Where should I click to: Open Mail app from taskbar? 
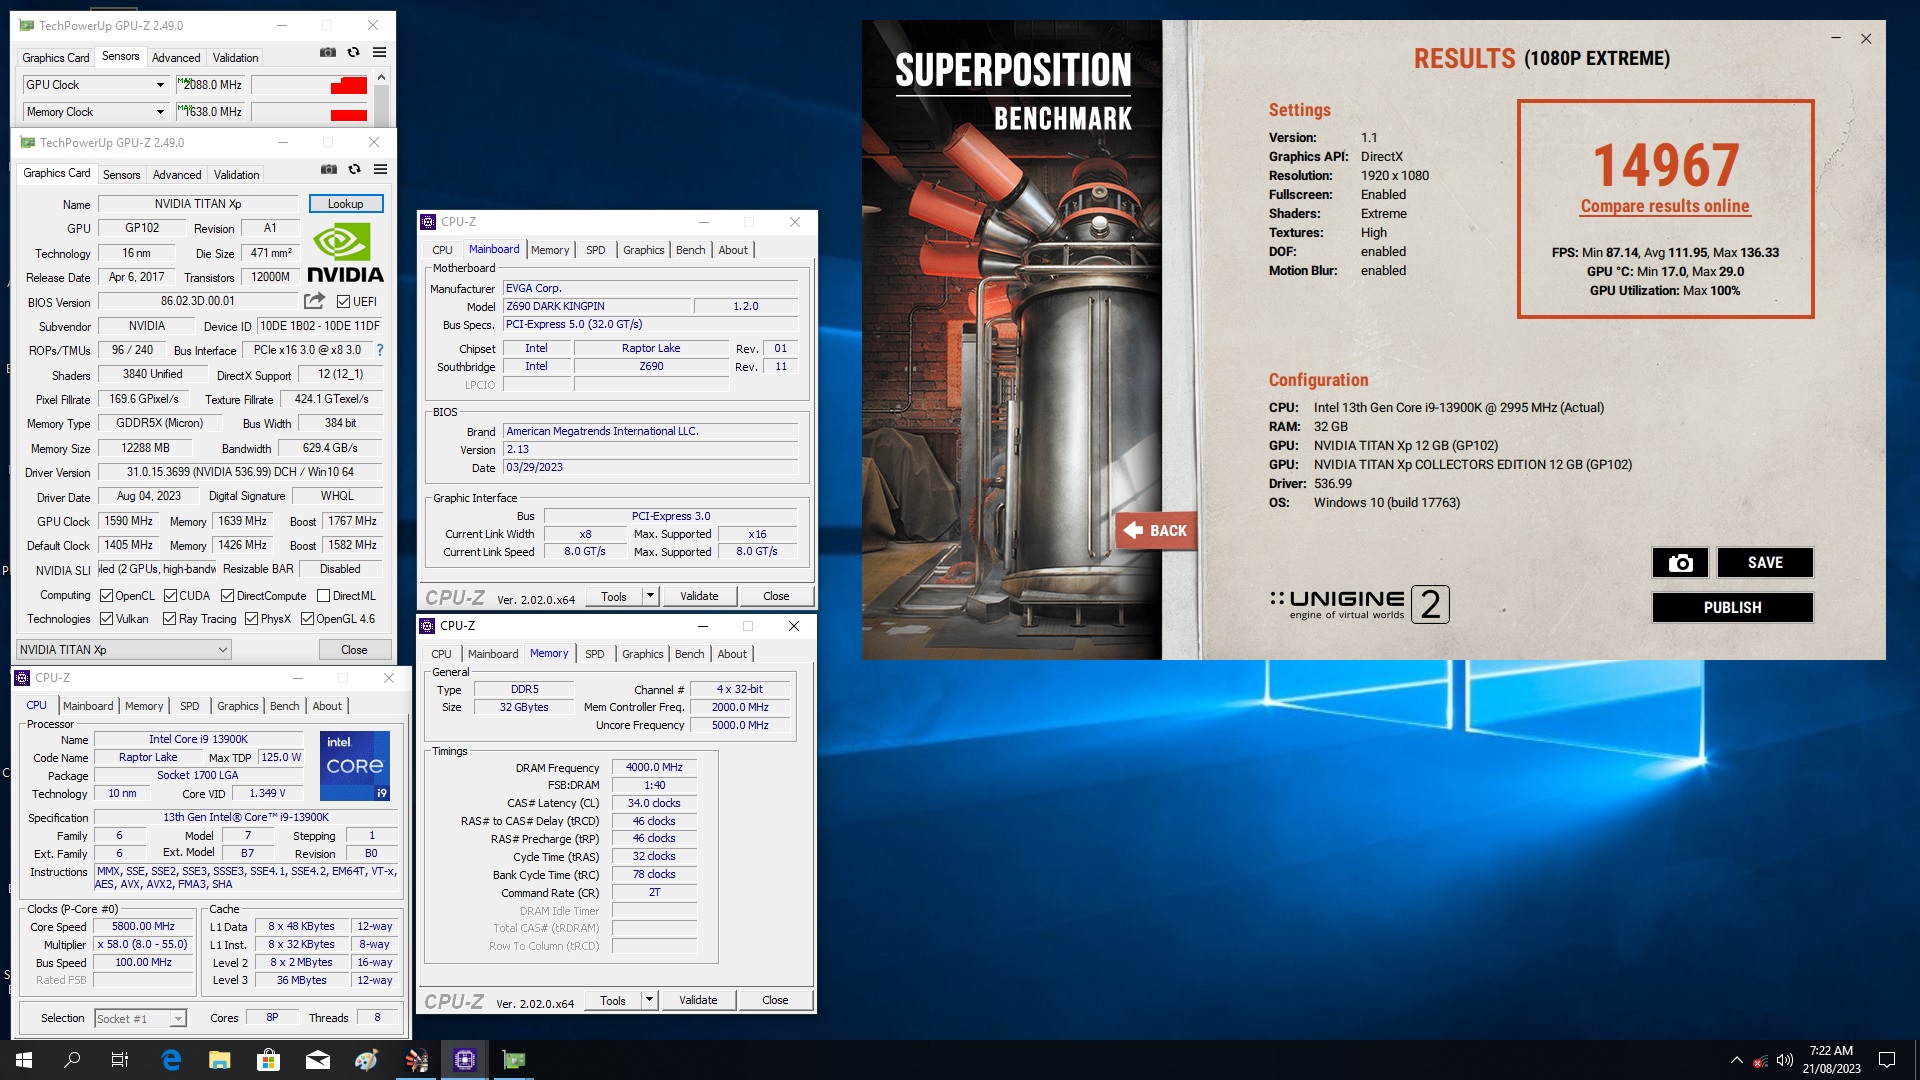(x=318, y=1060)
